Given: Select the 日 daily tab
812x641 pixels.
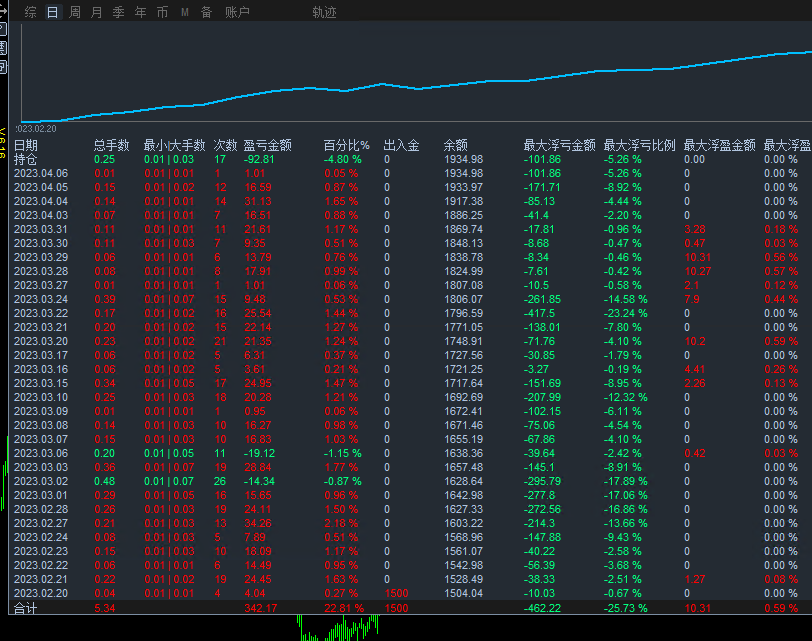Looking at the screenshot, I should point(52,12).
